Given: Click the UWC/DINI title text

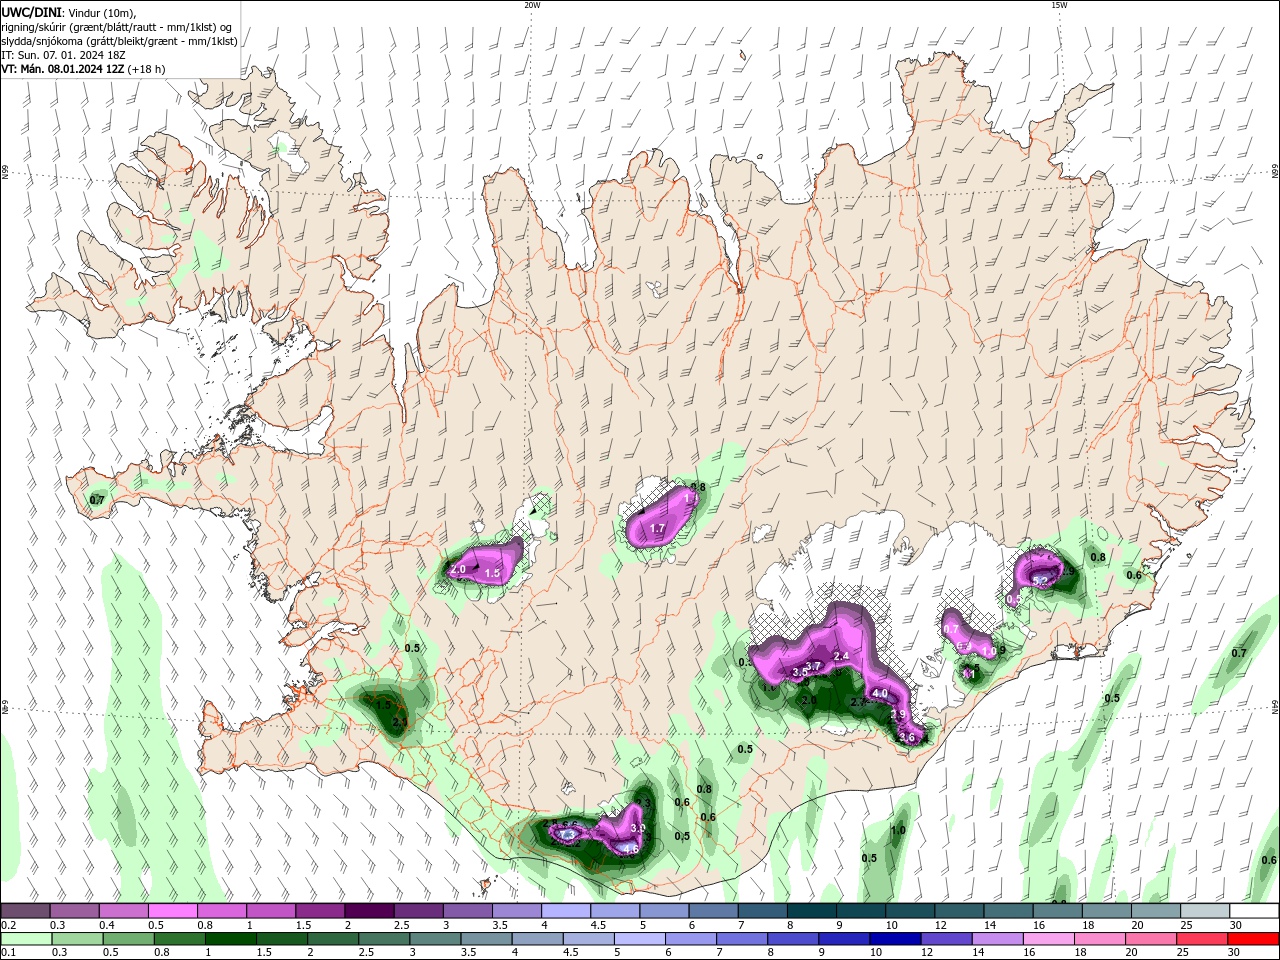Looking at the screenshot, I should point(32,12).
